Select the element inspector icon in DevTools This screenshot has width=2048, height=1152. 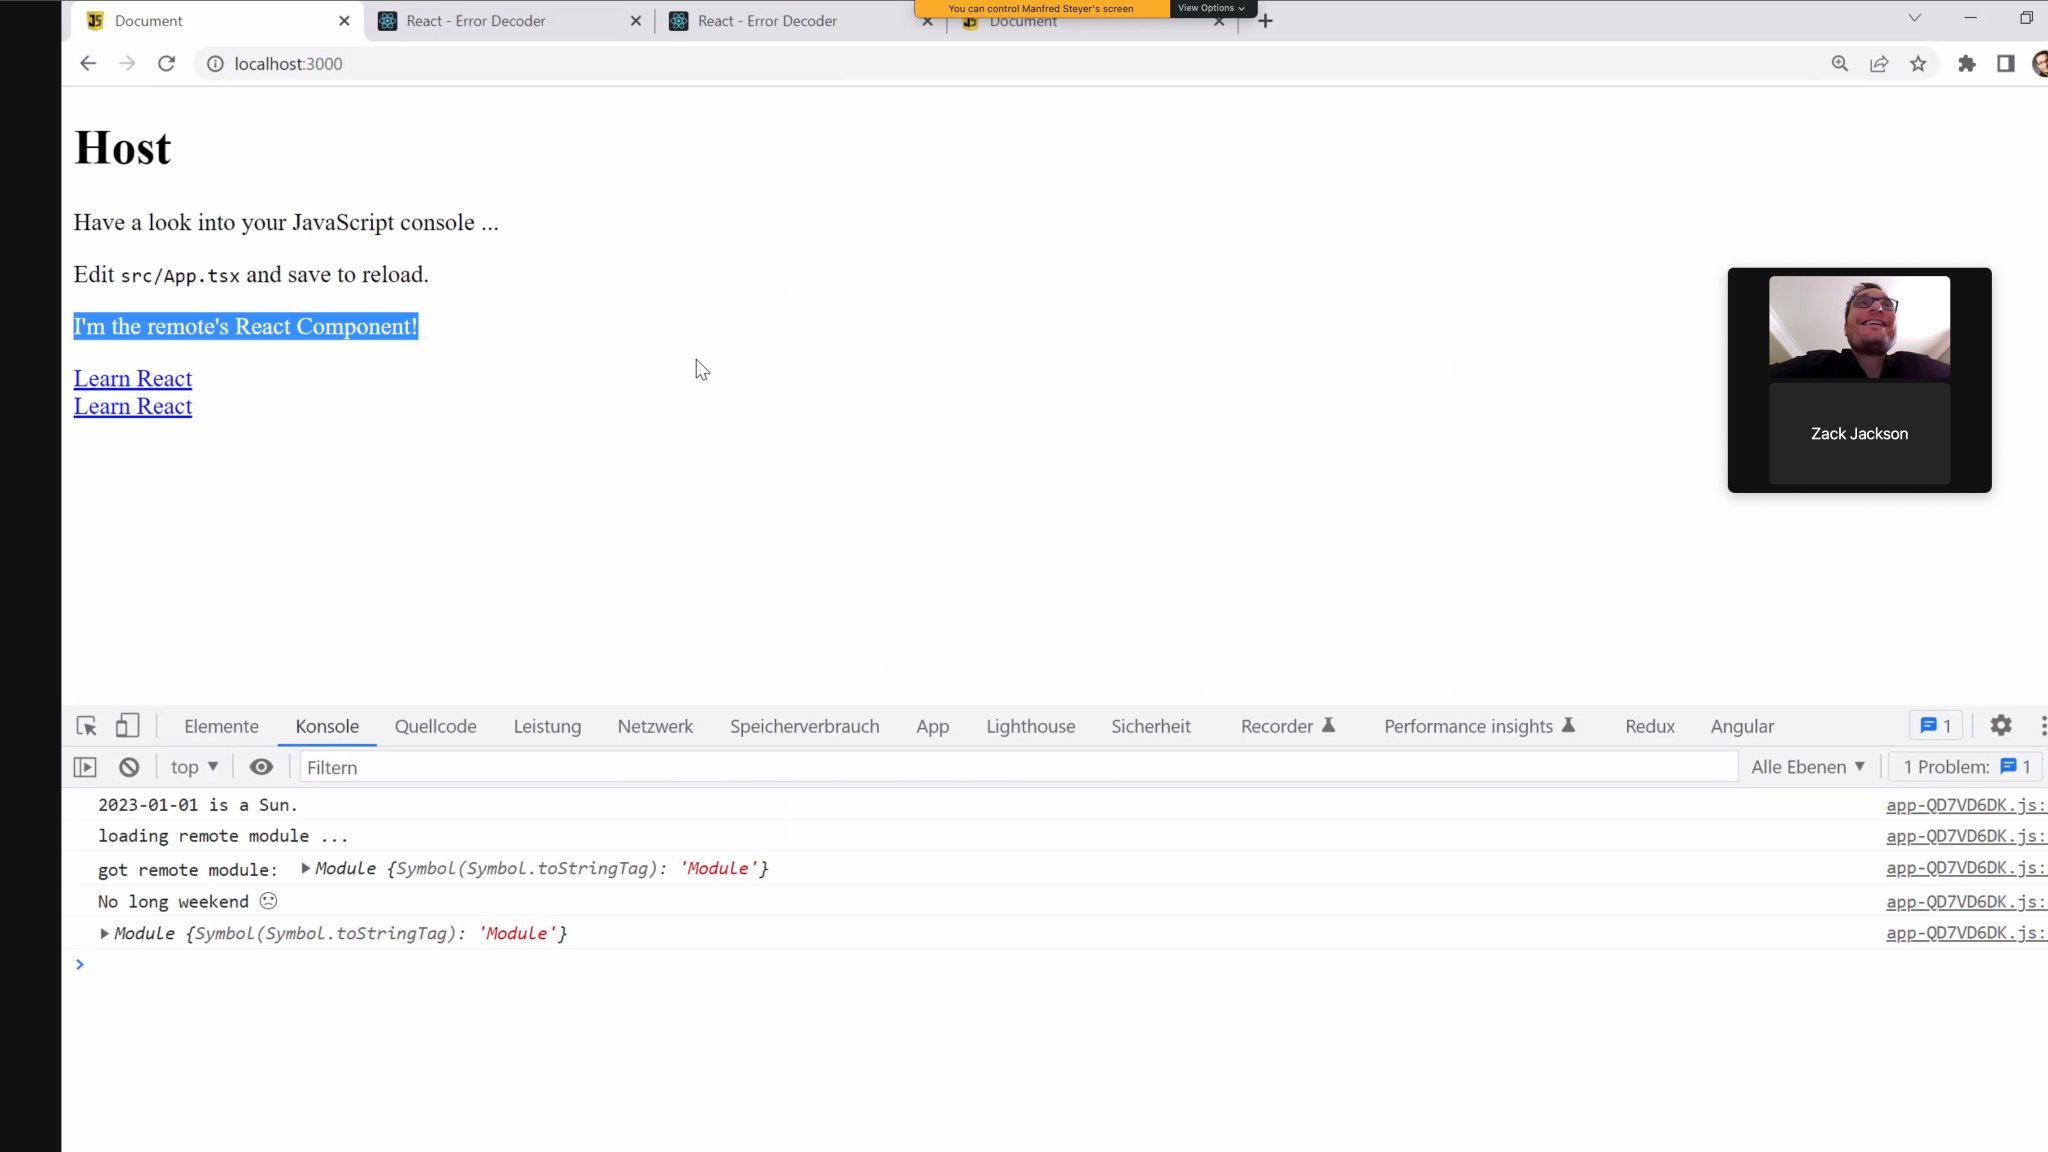point(86,725)
